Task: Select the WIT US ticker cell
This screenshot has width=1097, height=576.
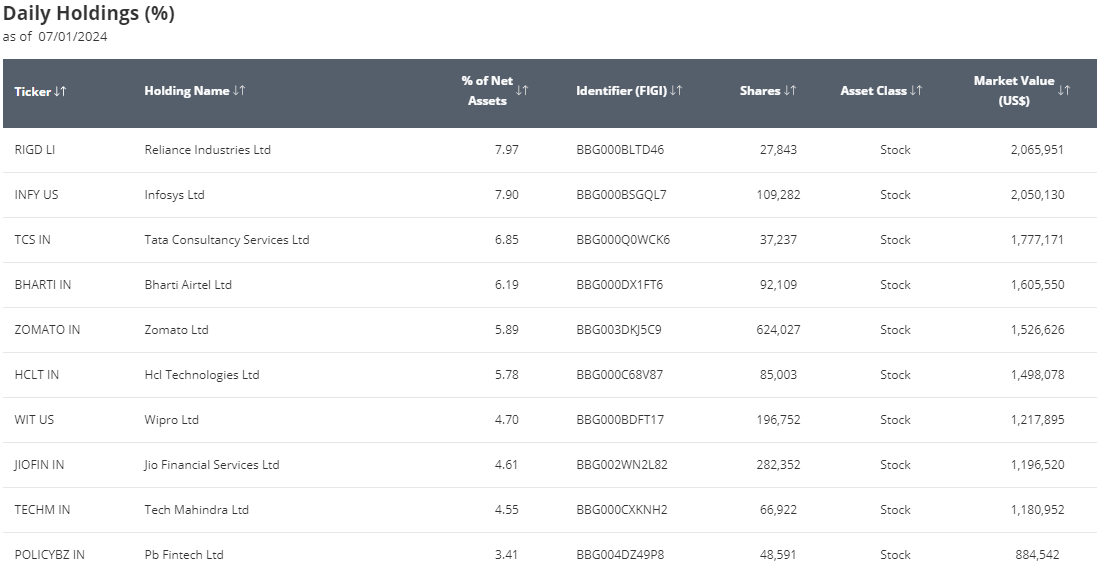Action: point(34,420)
